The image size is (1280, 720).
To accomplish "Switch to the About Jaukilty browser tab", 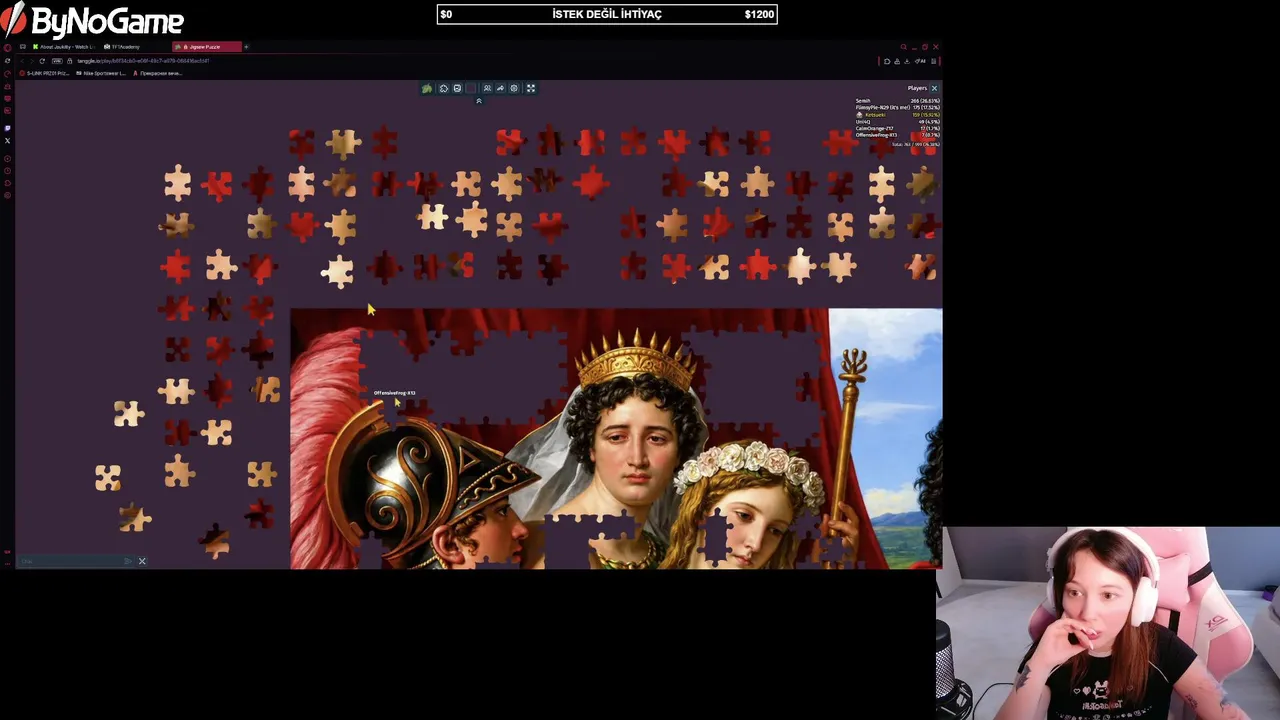I will click(x=64, y=47).
